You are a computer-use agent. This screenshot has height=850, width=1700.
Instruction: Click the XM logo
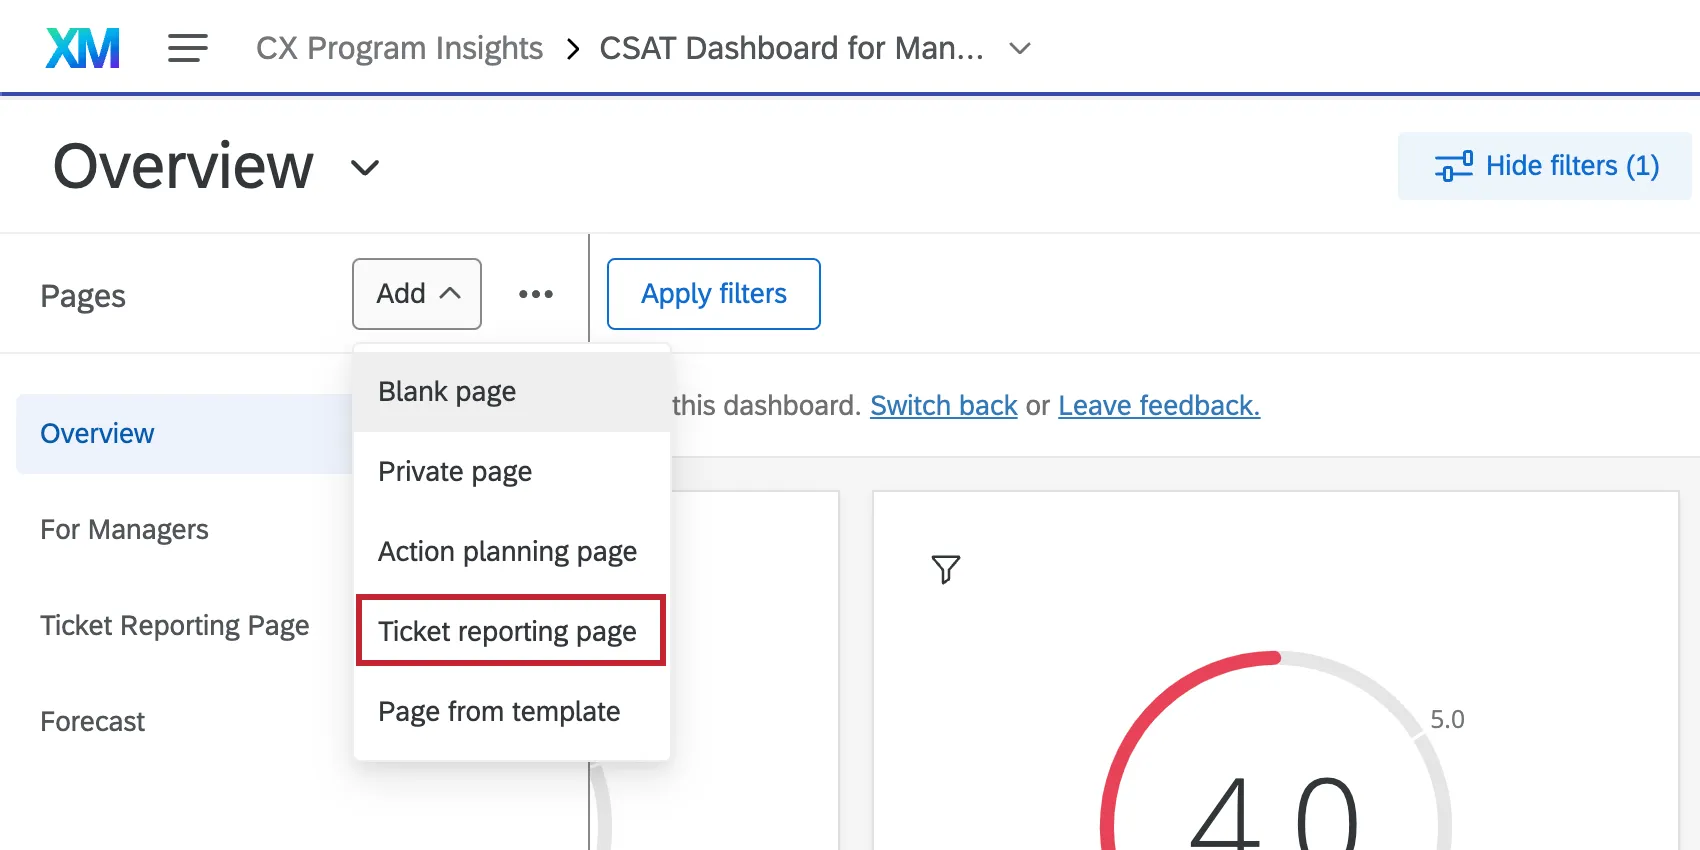[x=83, y=48]
